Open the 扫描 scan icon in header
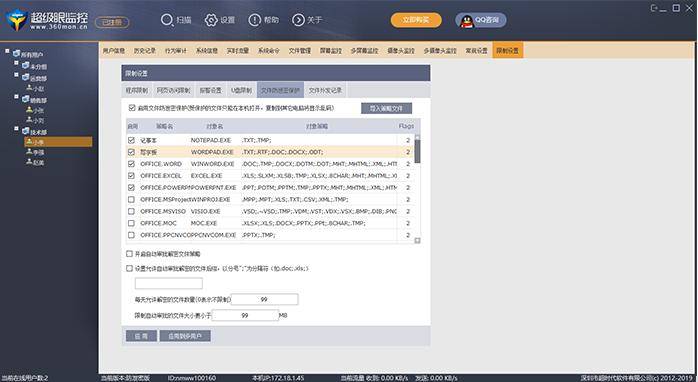Screen dimensions: 698x382 tap(167, 20)
